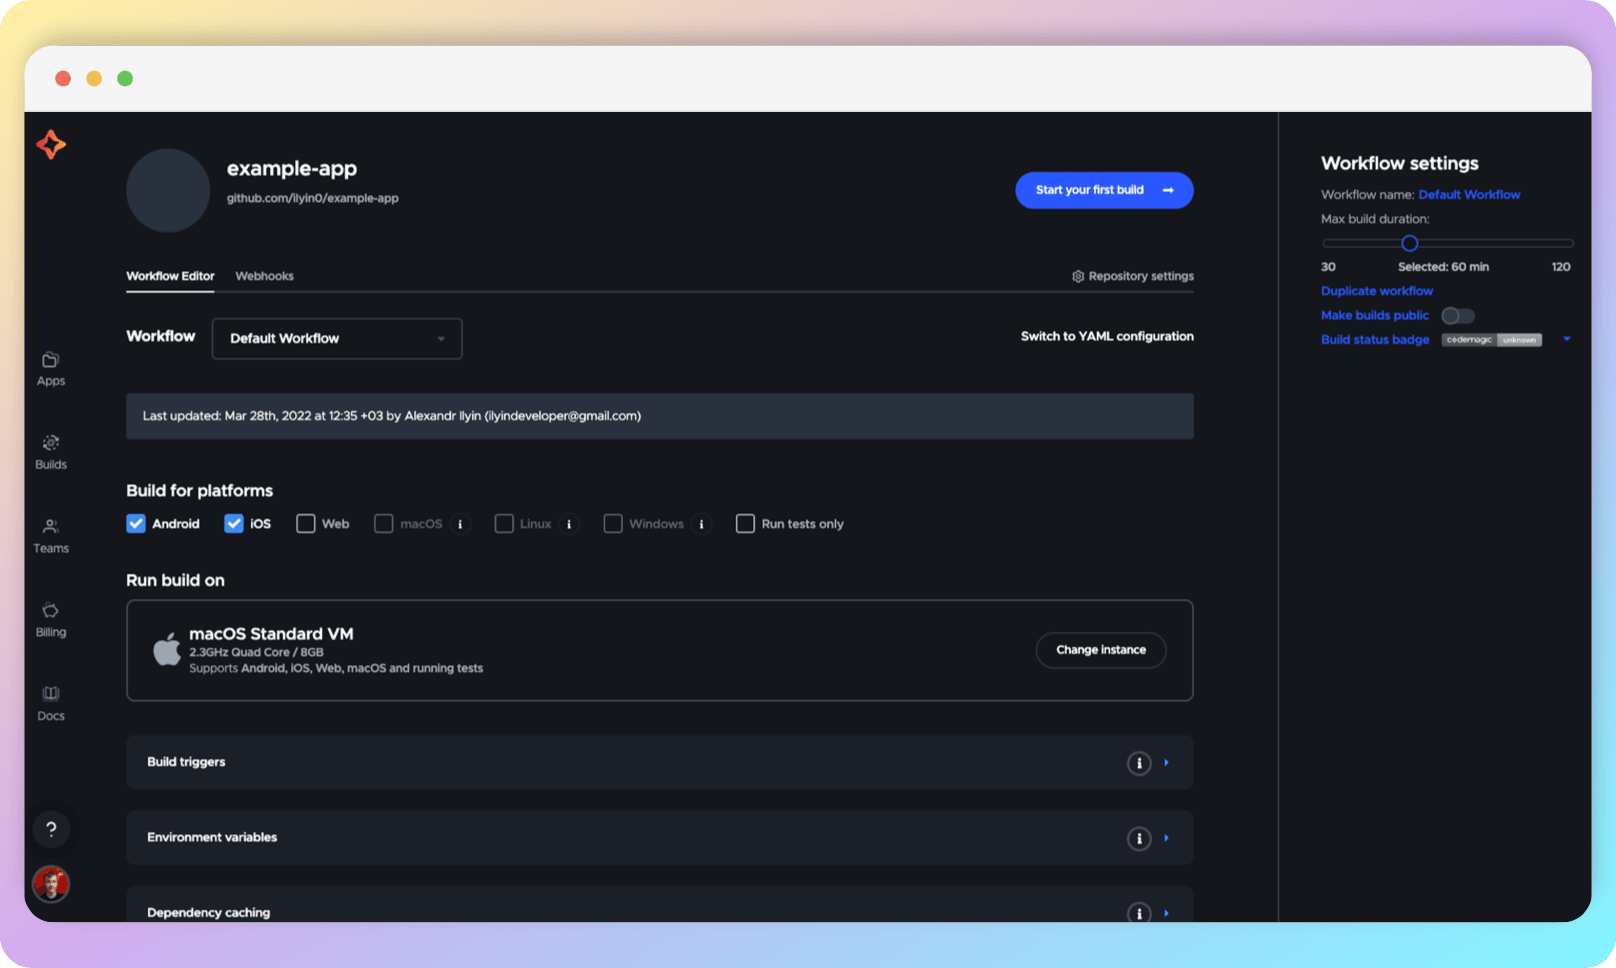Open the Builds section in sidebar
1616x968 pixels.
click(x=50, y=451)
